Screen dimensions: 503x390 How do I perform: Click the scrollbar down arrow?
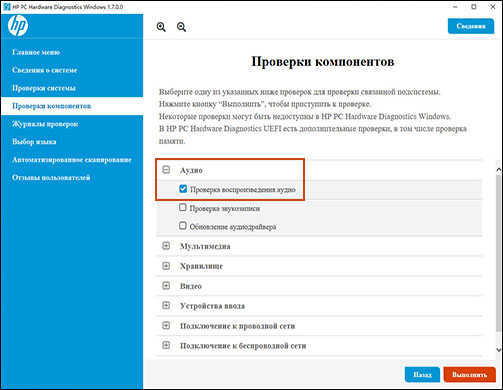tap(499, 350)
